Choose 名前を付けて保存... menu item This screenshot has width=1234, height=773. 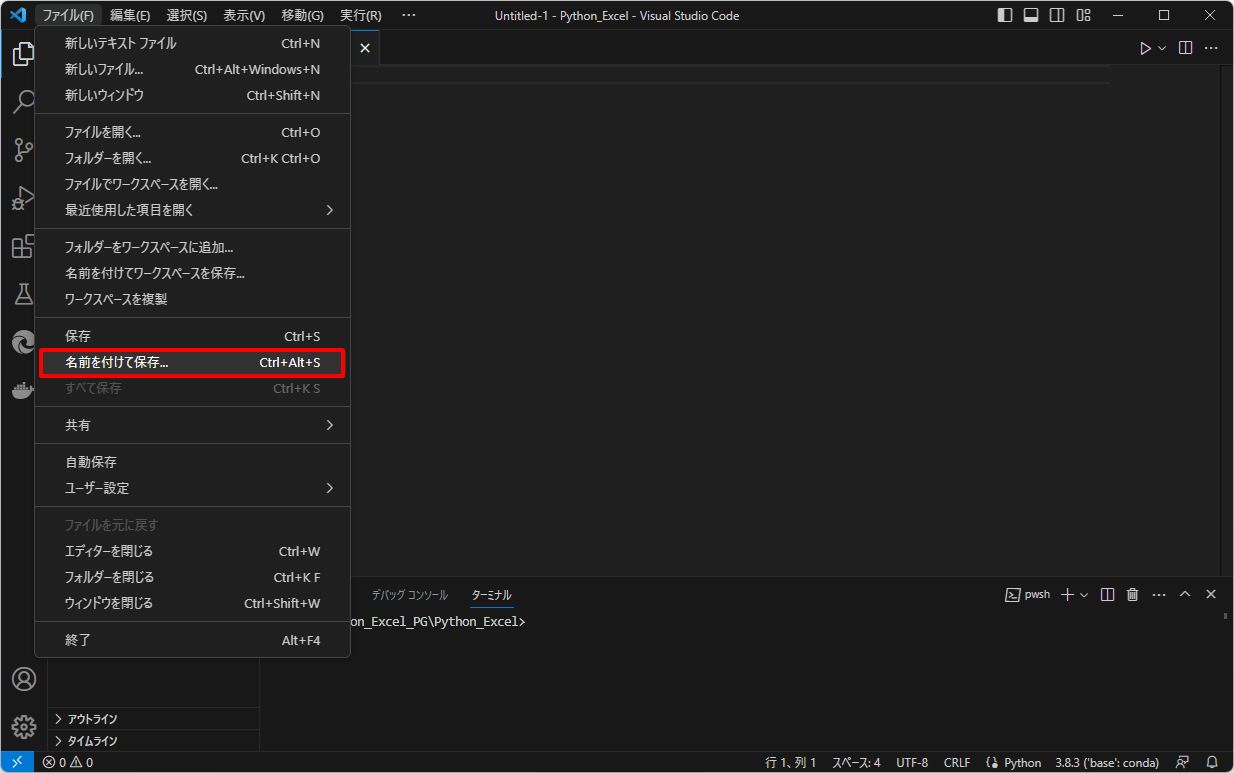point(192,362)
